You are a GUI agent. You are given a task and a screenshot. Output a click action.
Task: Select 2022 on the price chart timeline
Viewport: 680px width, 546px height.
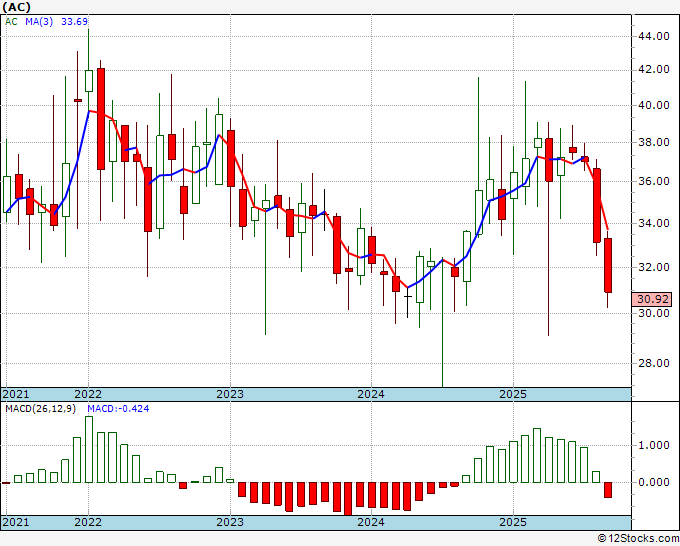click(x=88, y=394)
